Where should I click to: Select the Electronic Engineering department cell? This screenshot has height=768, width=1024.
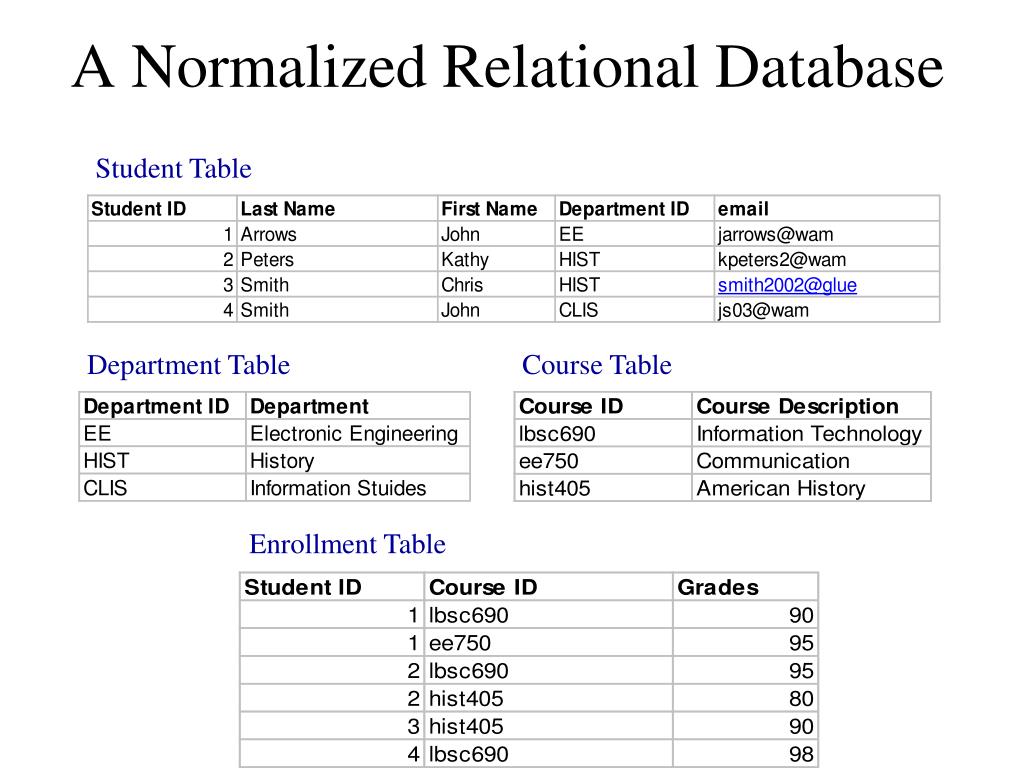(358, 434)
